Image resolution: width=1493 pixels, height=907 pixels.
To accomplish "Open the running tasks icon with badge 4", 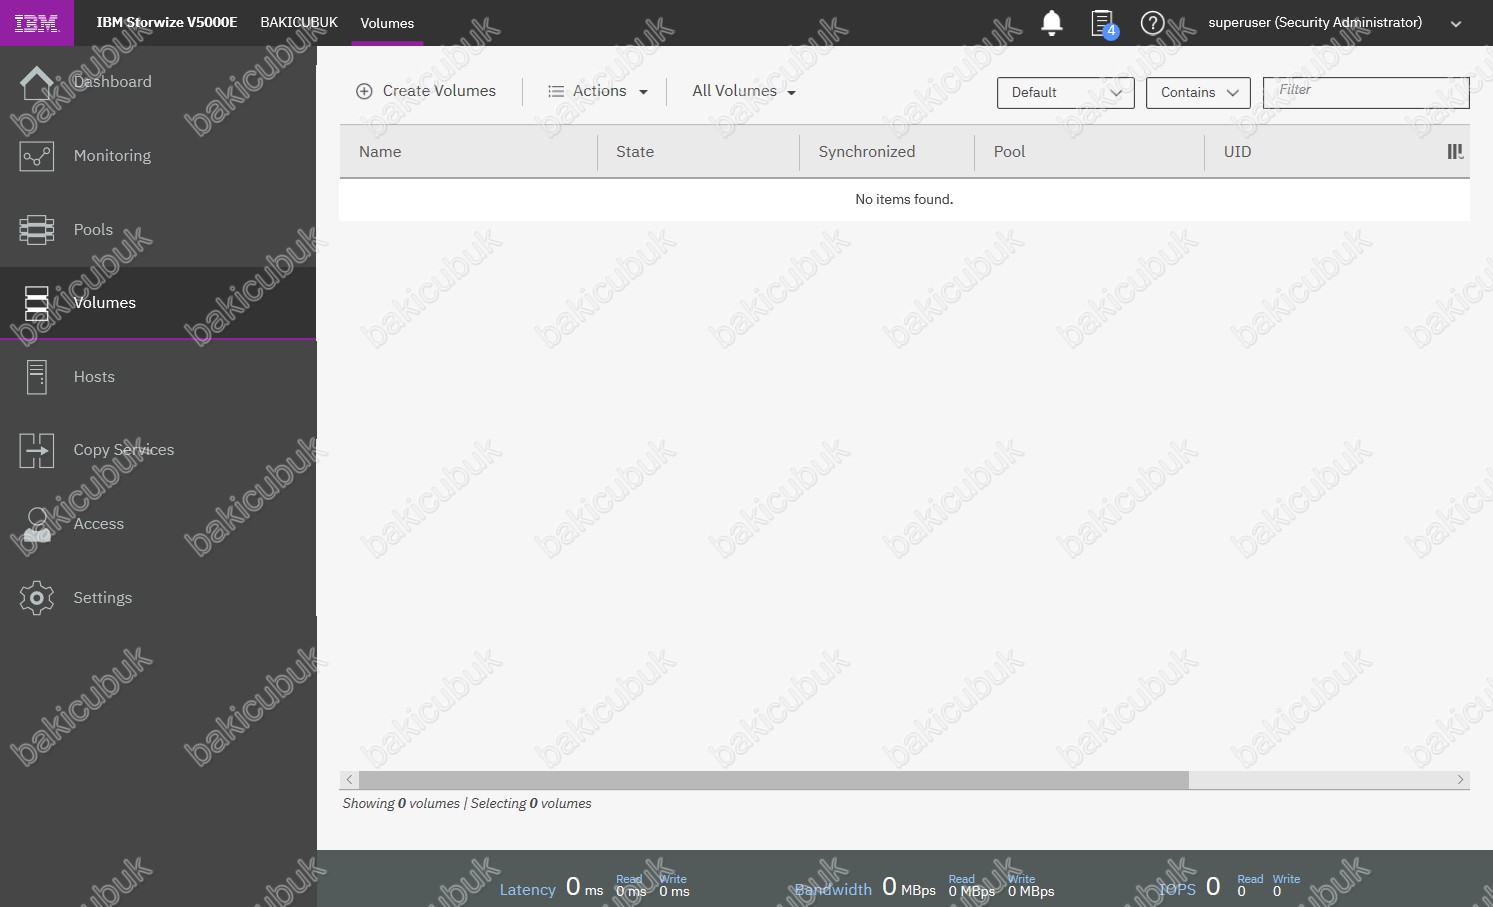I will [1103, 23].
